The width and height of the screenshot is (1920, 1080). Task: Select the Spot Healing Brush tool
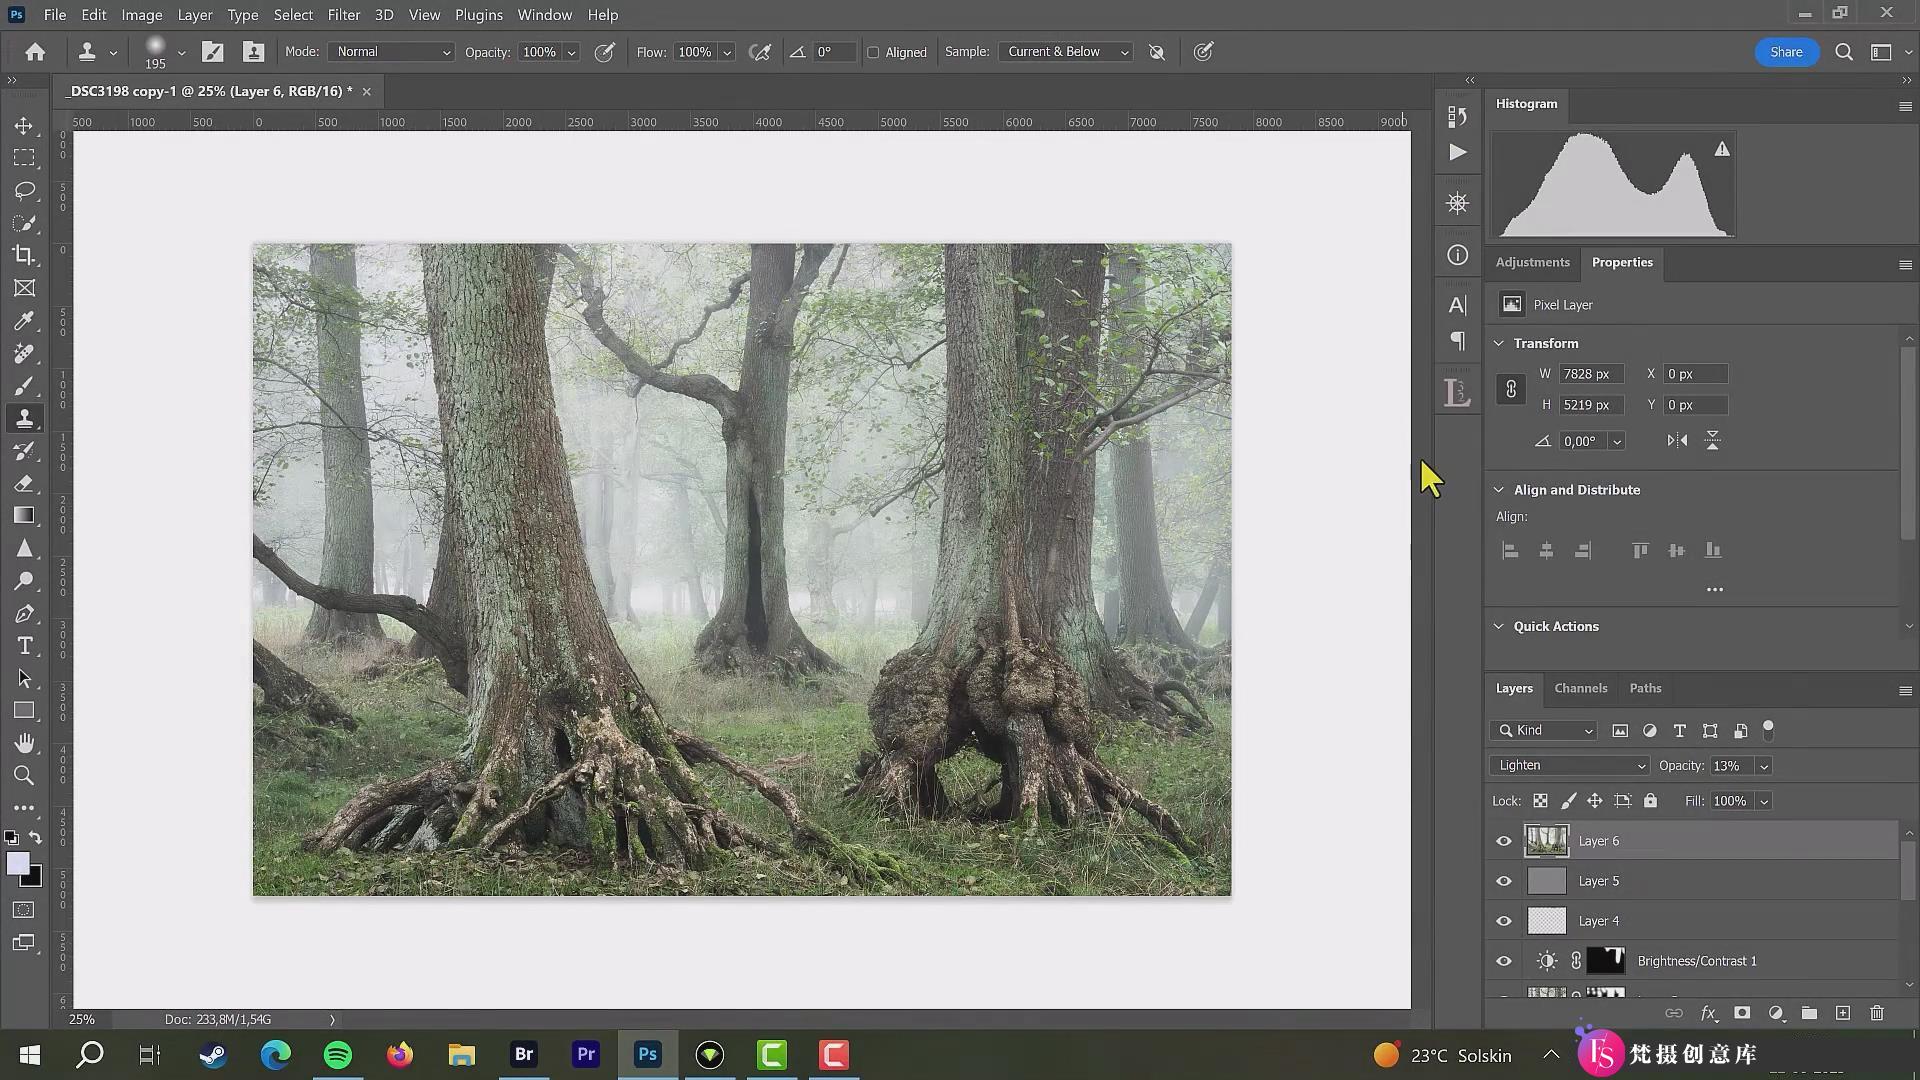pos(24,353)
